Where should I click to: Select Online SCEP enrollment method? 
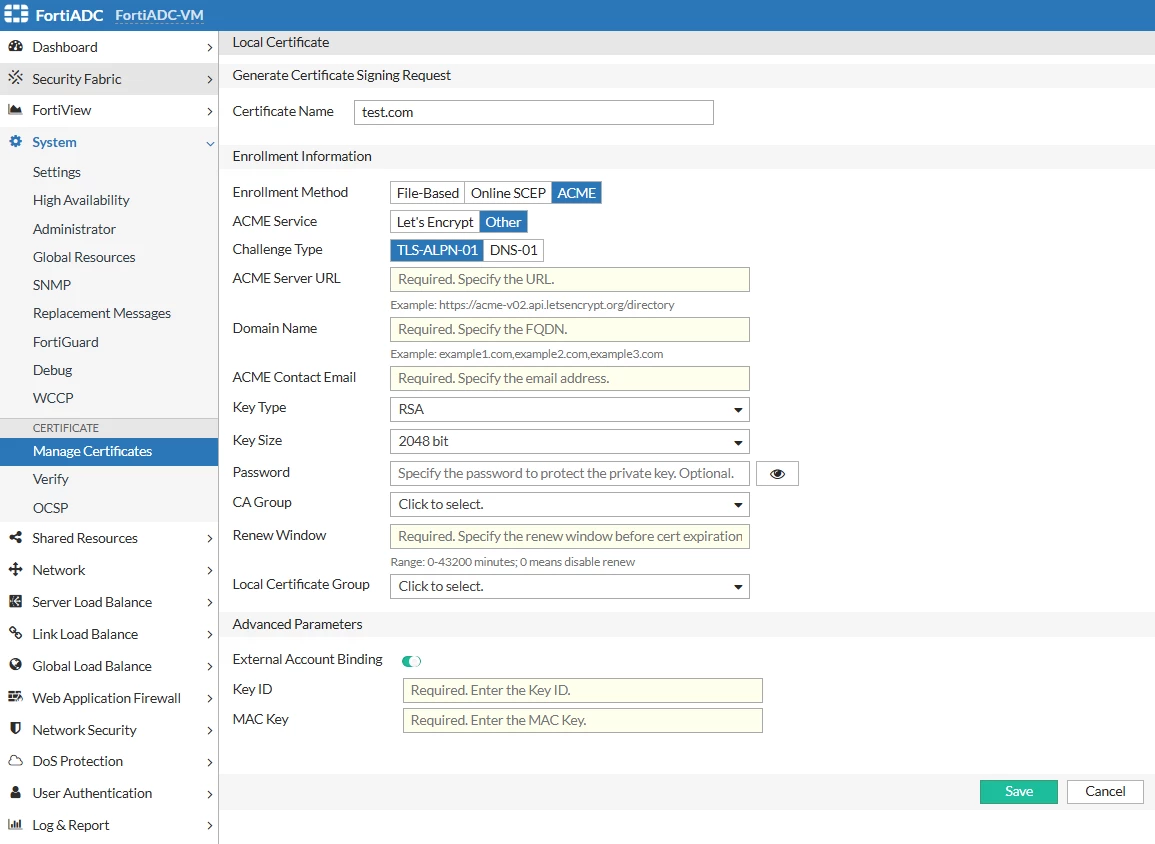pyautogui.click(x=508, y=193)
